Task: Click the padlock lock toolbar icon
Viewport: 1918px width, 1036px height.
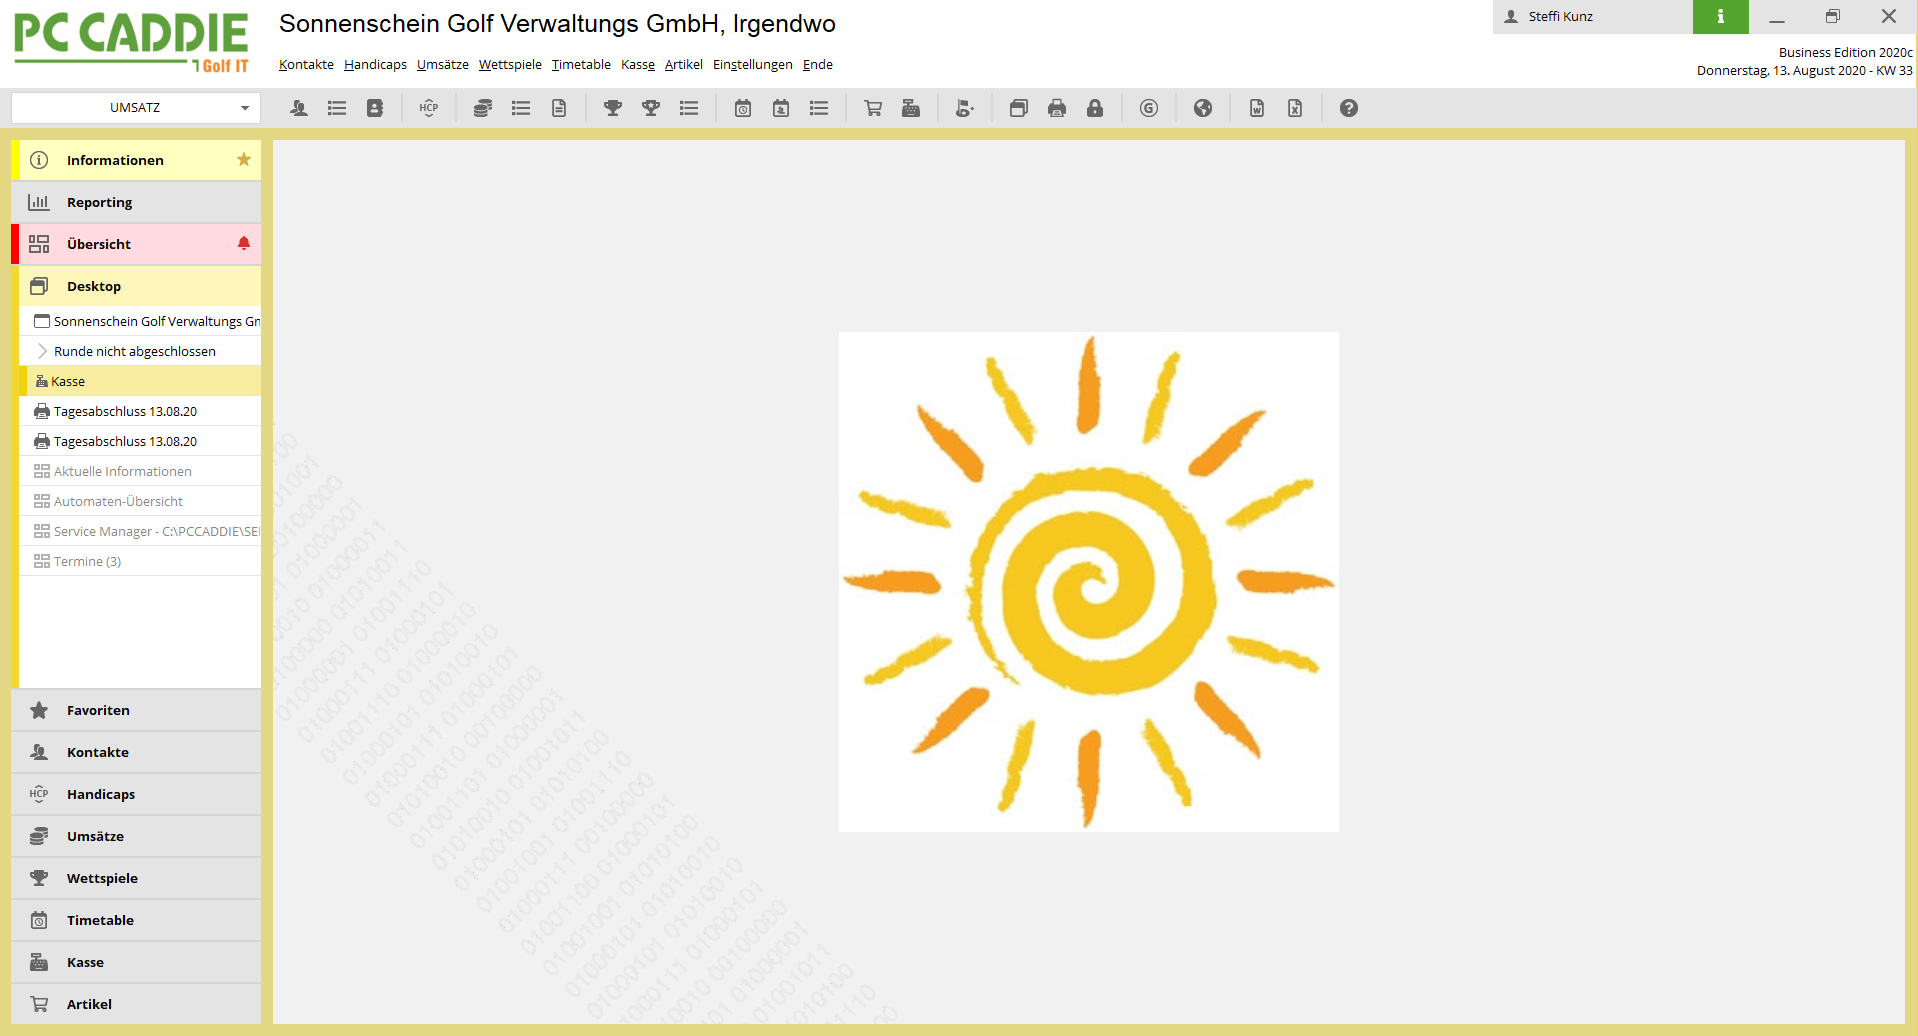Action: 1095,108
